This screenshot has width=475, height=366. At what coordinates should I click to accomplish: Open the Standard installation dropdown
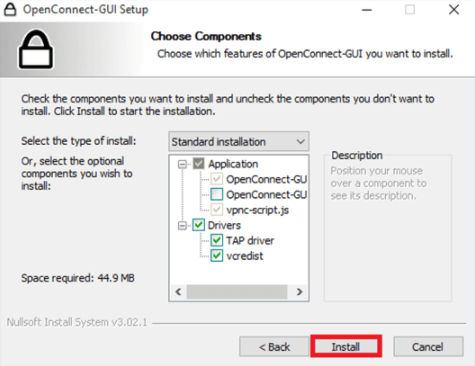point(239,142)
